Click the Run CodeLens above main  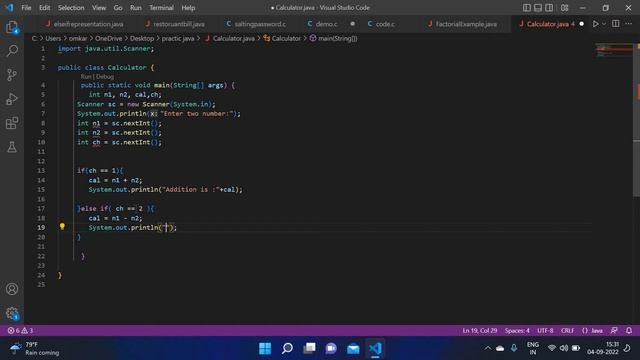(86, 77)
